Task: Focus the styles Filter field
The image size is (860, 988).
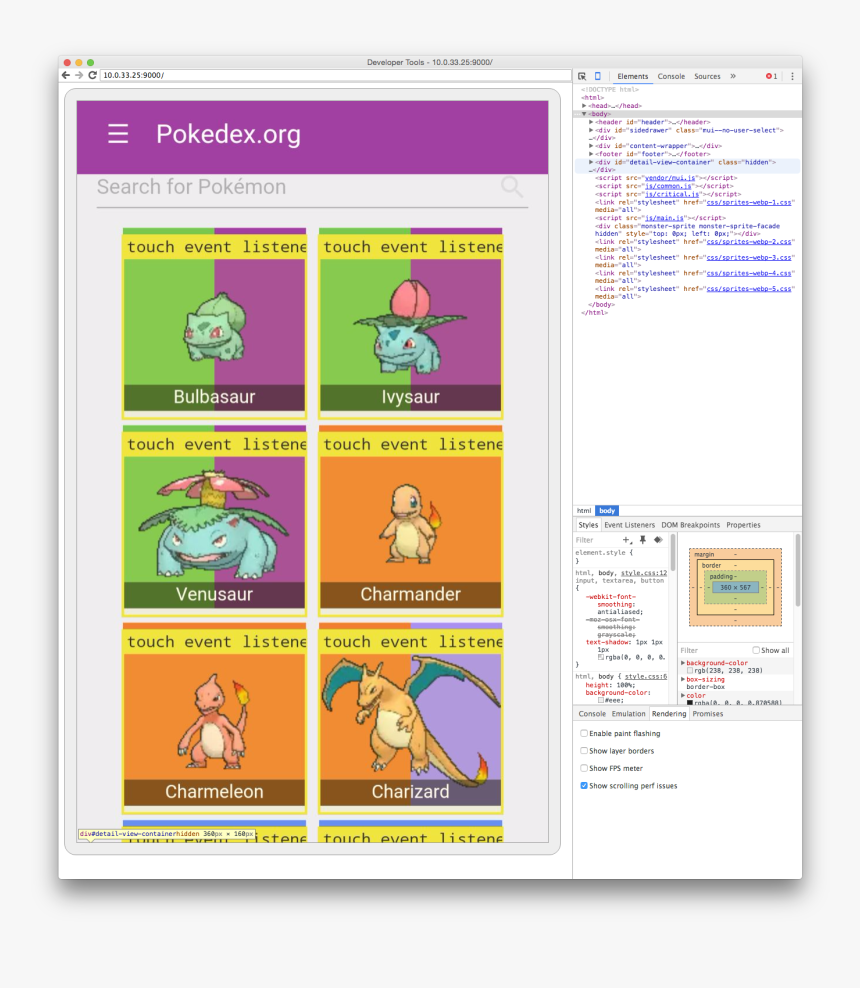Action: point(596,540)
